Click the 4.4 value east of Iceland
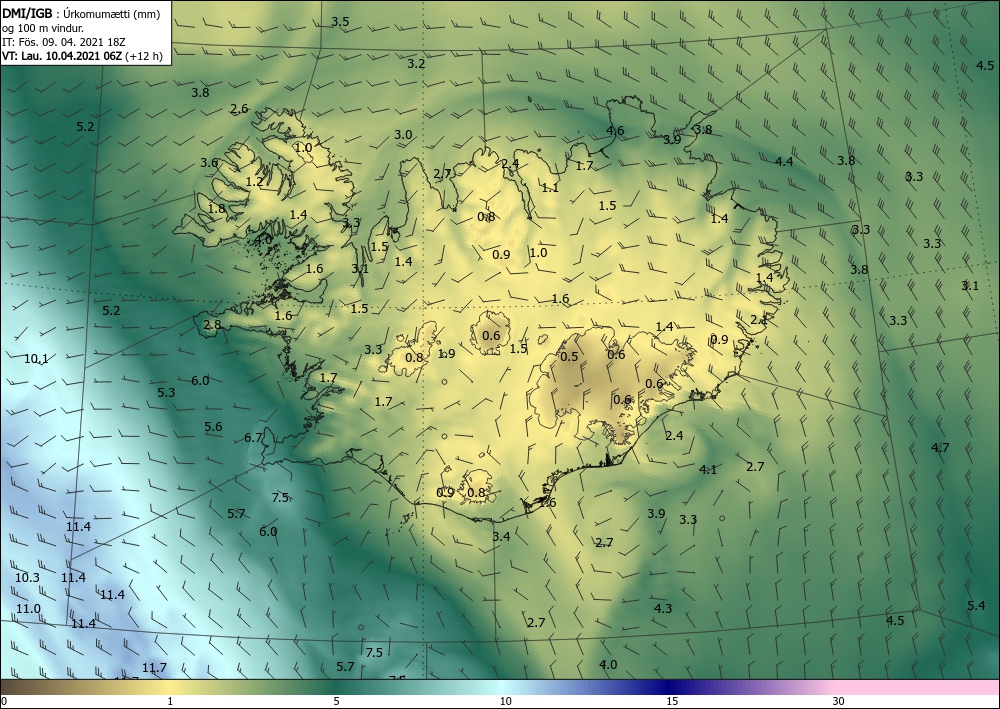Image resolution: width=1000 pixels, height=709 pixels. pyautogui.click(x=784, y=162)
